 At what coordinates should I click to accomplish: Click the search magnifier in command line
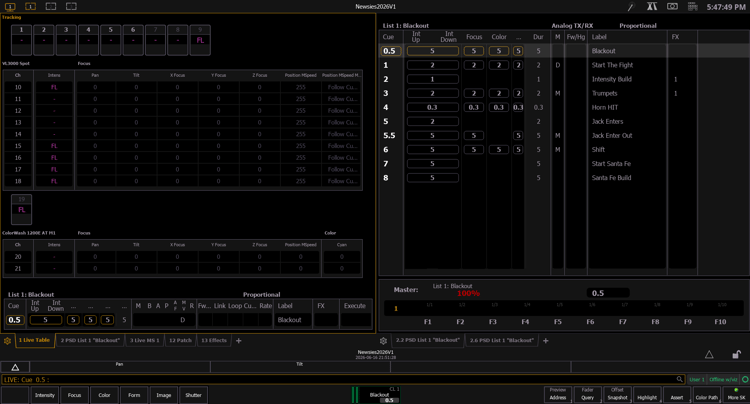680,379
